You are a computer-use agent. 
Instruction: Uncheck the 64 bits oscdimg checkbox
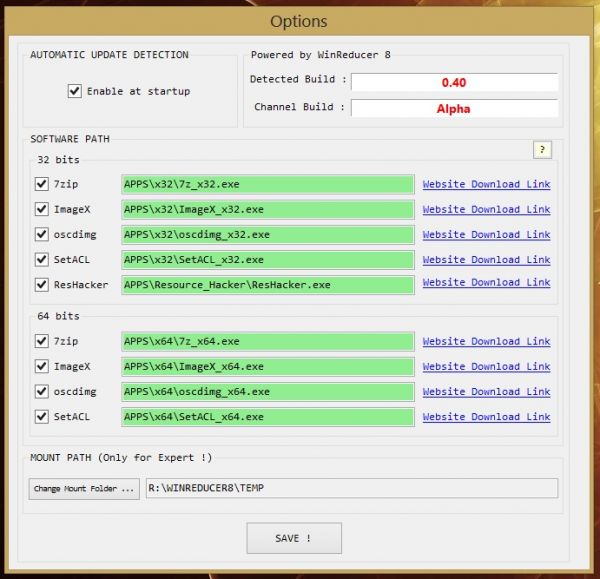tap(41, 391)
